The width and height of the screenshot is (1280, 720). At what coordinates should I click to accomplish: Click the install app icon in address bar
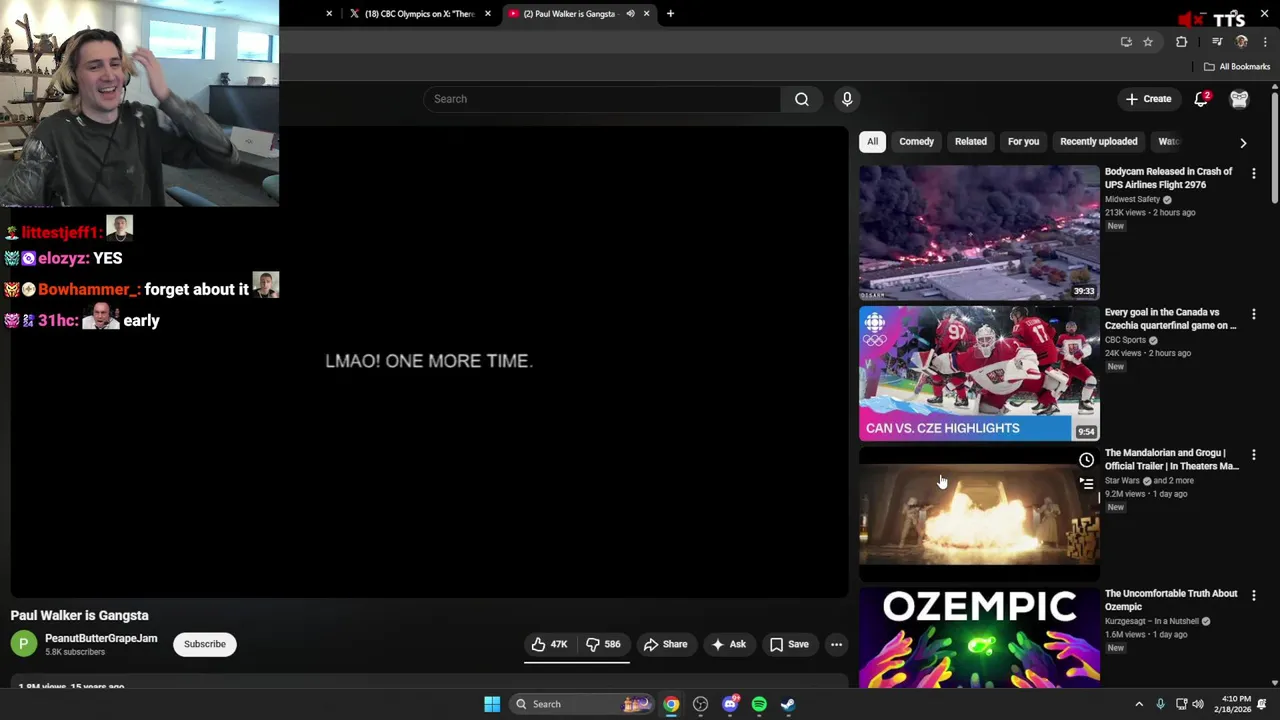coord(1126,42)
